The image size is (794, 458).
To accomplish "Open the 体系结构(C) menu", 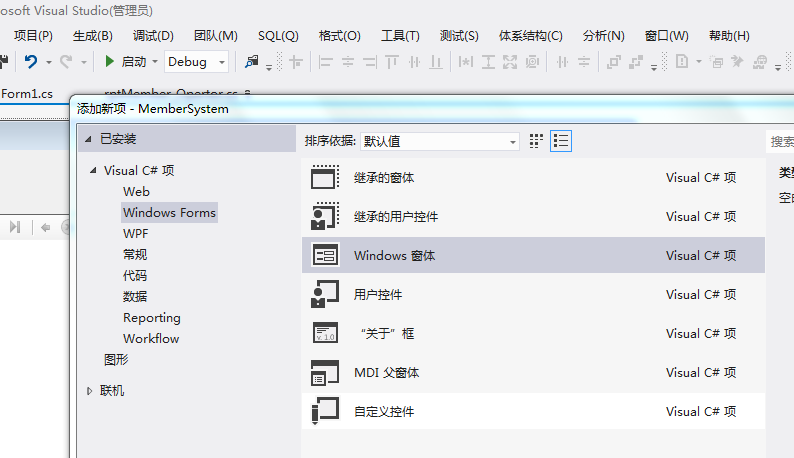I will (531, 36).
